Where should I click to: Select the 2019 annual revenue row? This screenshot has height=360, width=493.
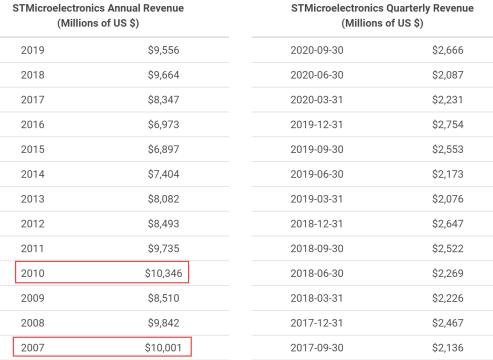coord(114,50)
